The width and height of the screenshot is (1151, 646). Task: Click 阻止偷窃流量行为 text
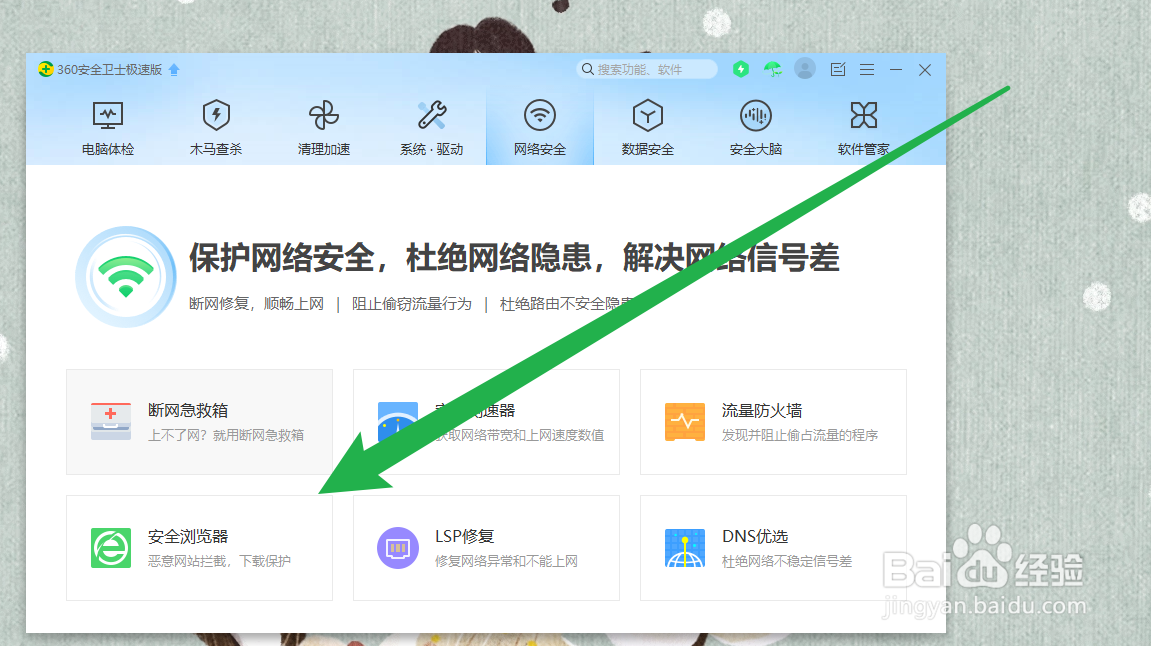tap(412, 304)
